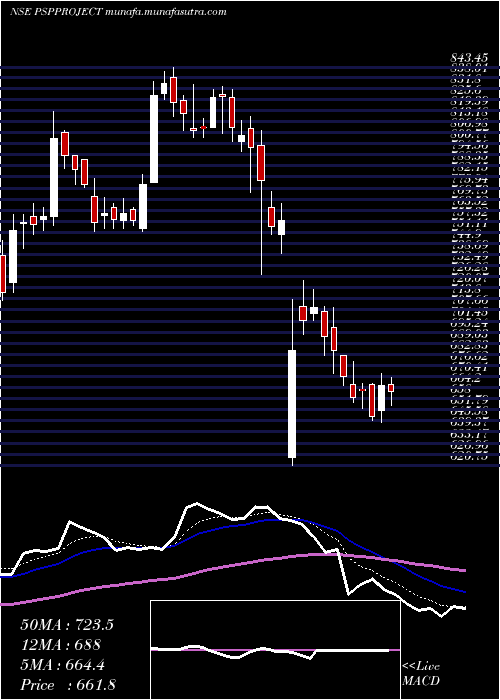Click the tall white gap-down candle
The width and height of the screenshot is (500, 700).
point(292,404)
